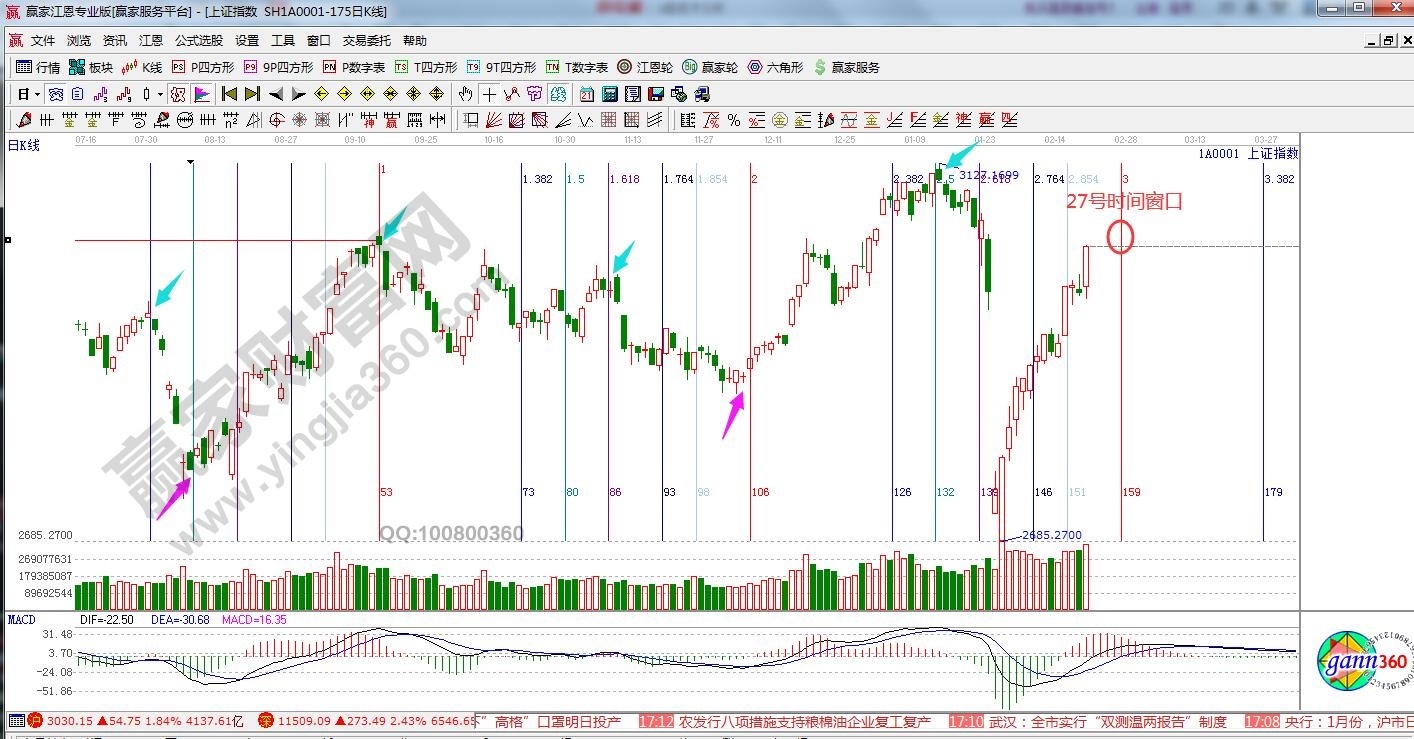1414x739 pixels.
Task: Toggle the colored flag indicator button
Action: point(202,94)
